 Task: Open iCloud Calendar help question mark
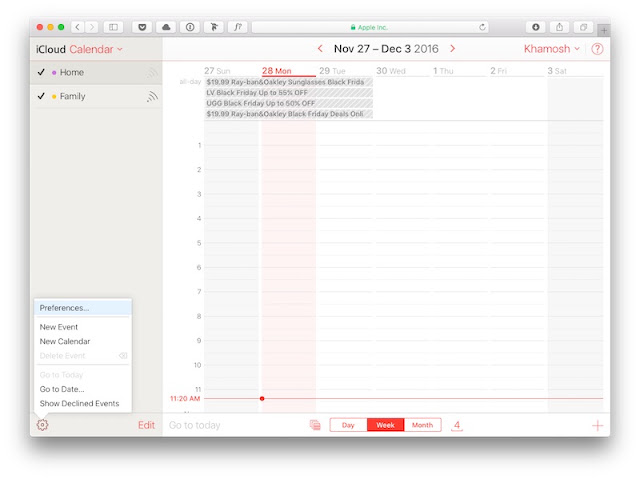coord(597,49)
